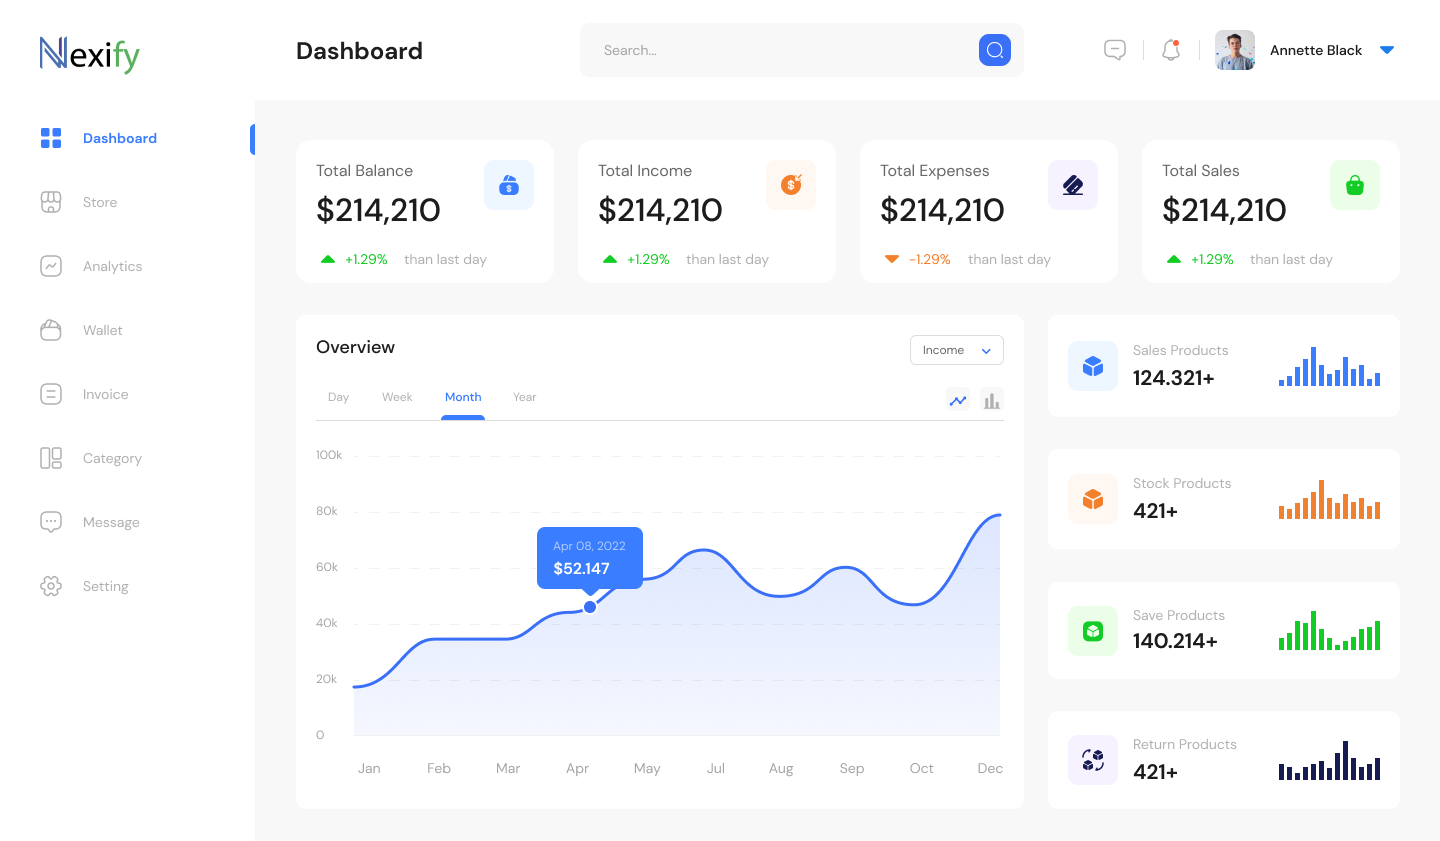Viewport: 1440px width, 841px height.
Task: Click the blue search magnifier button
Action: [x=994, y=50]
